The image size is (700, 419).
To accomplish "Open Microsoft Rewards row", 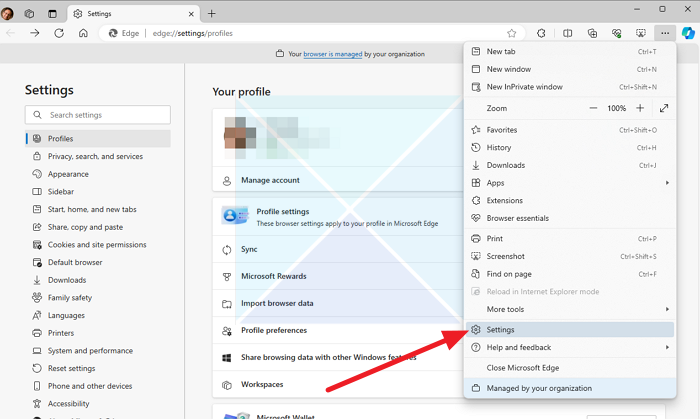I will [x=338, y=276].
